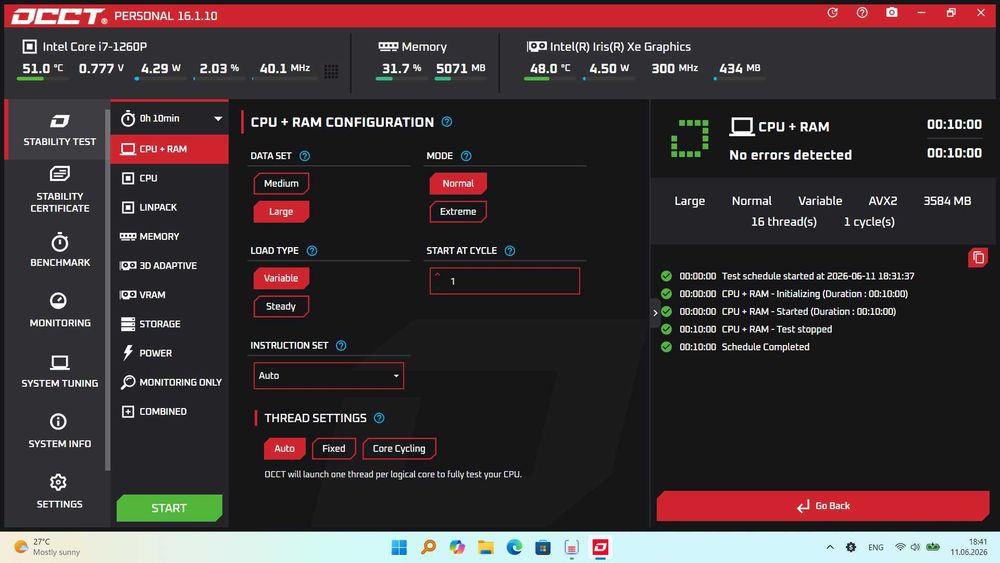Open the Stability Test section

(59, 130)
